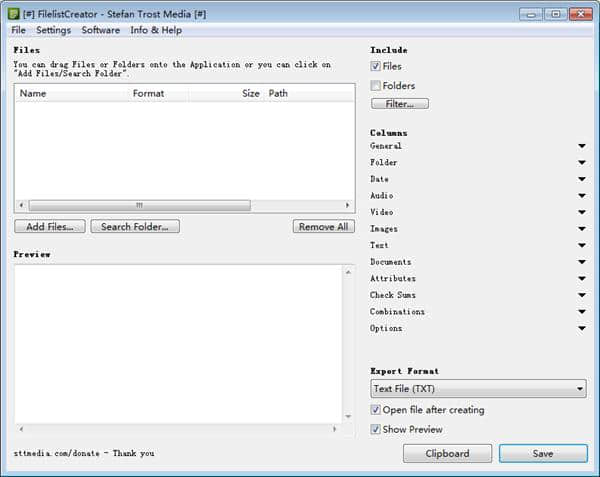Viewport: 600px width, 477px height.
Task: Open the Info & Help menu
Action: (x=156, y=31)
